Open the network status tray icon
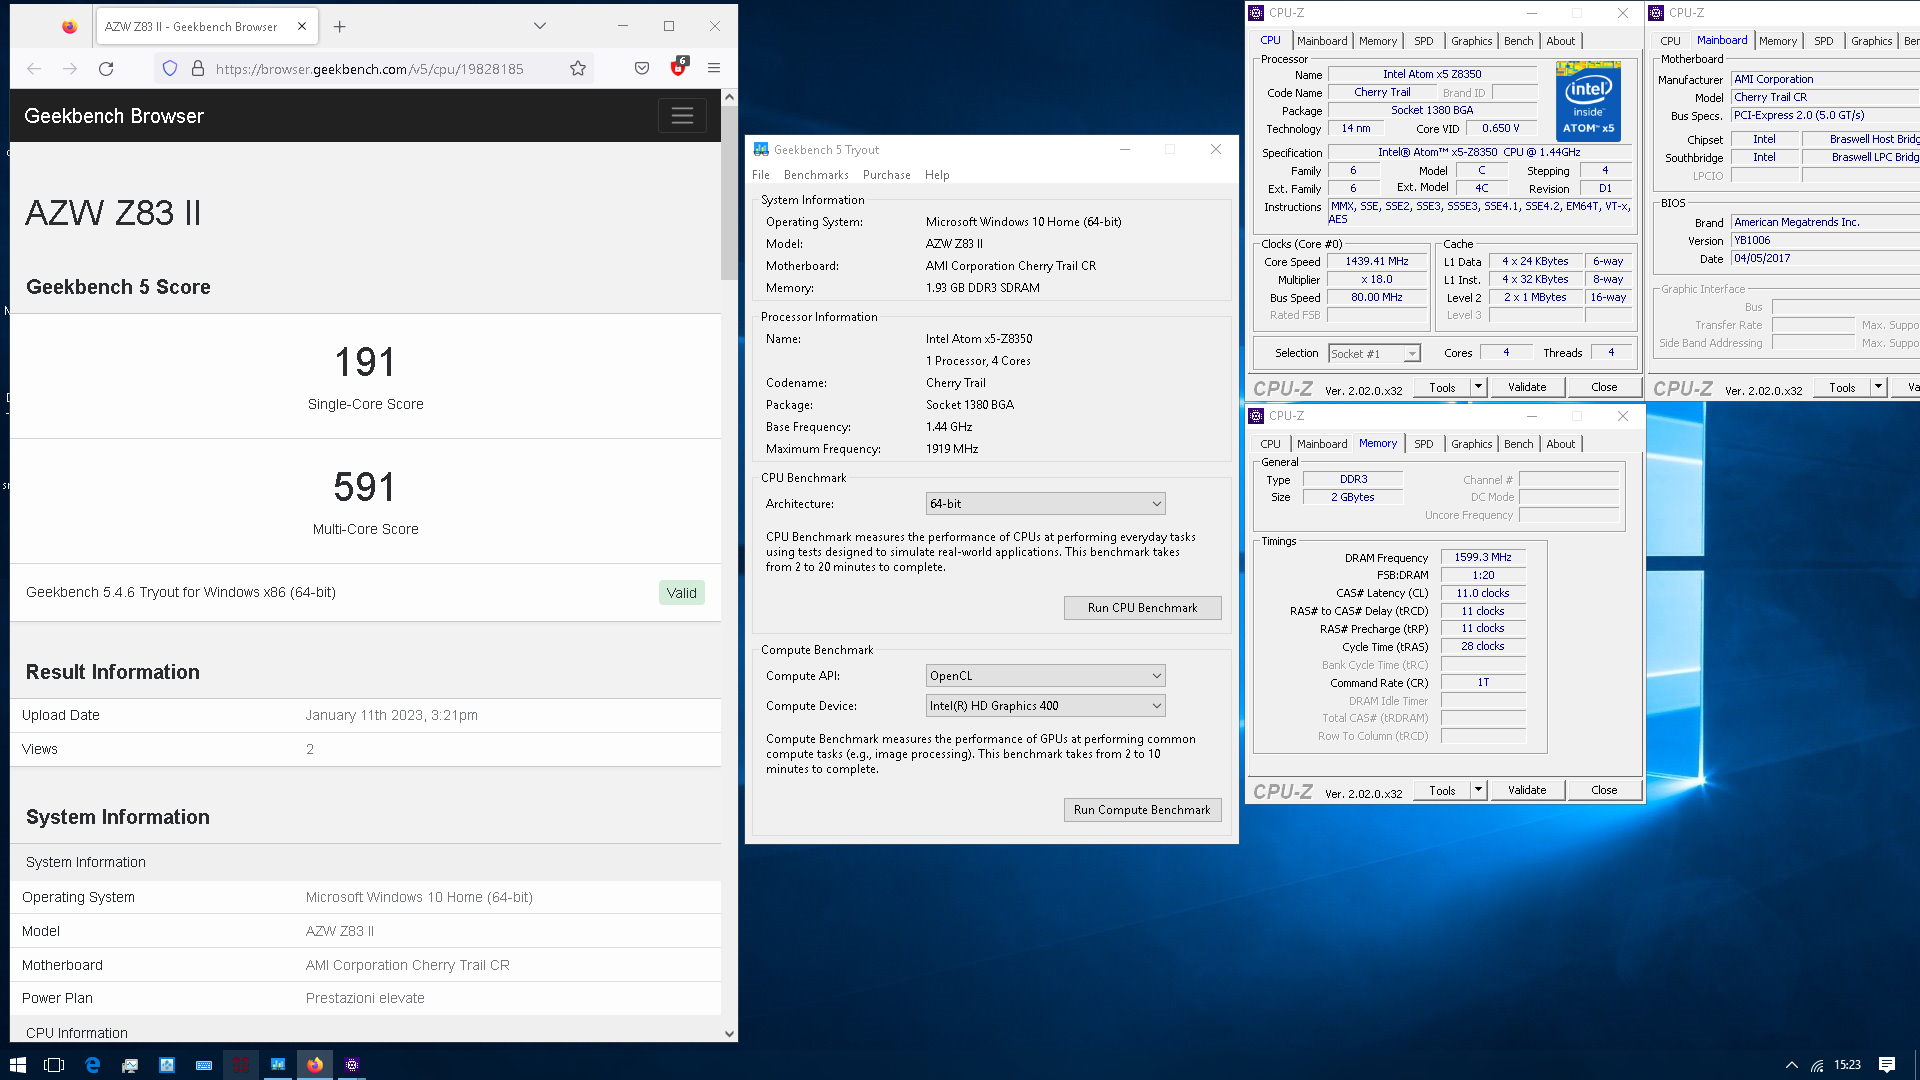The image size is (1920, 1080). point(1817,1065)
